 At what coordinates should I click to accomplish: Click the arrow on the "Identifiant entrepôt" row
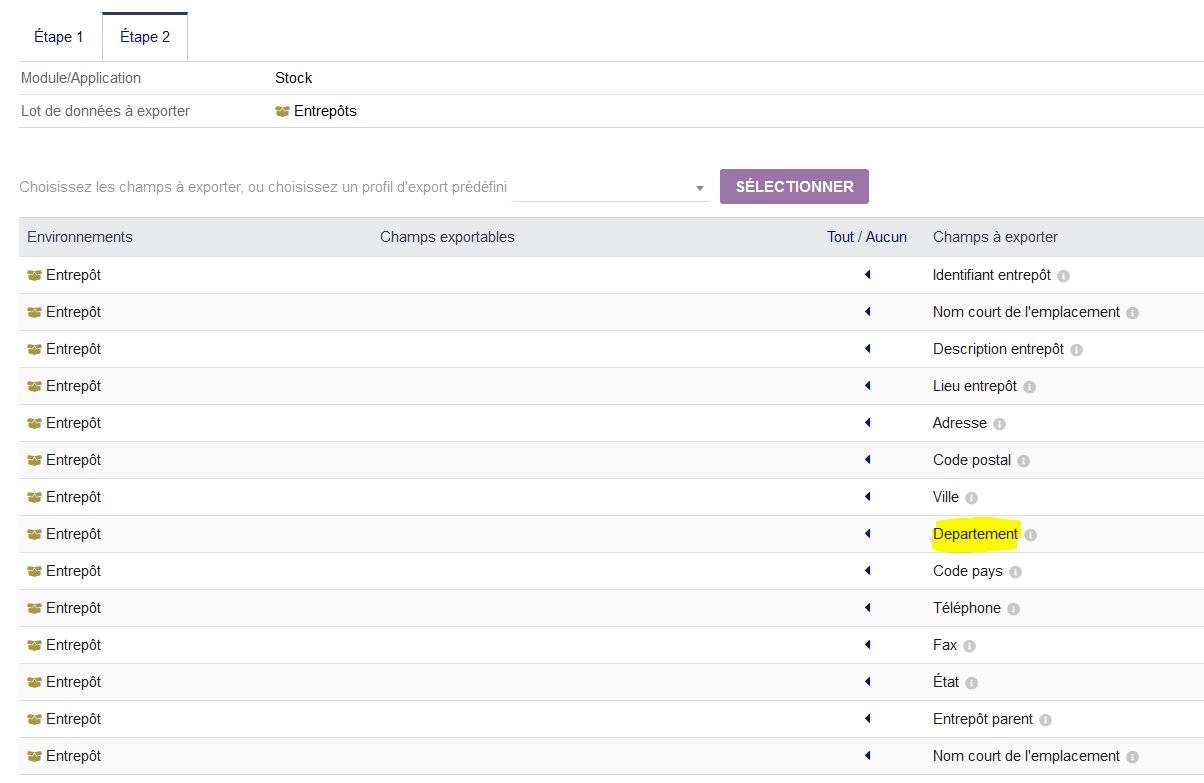(x=866, y=275)
